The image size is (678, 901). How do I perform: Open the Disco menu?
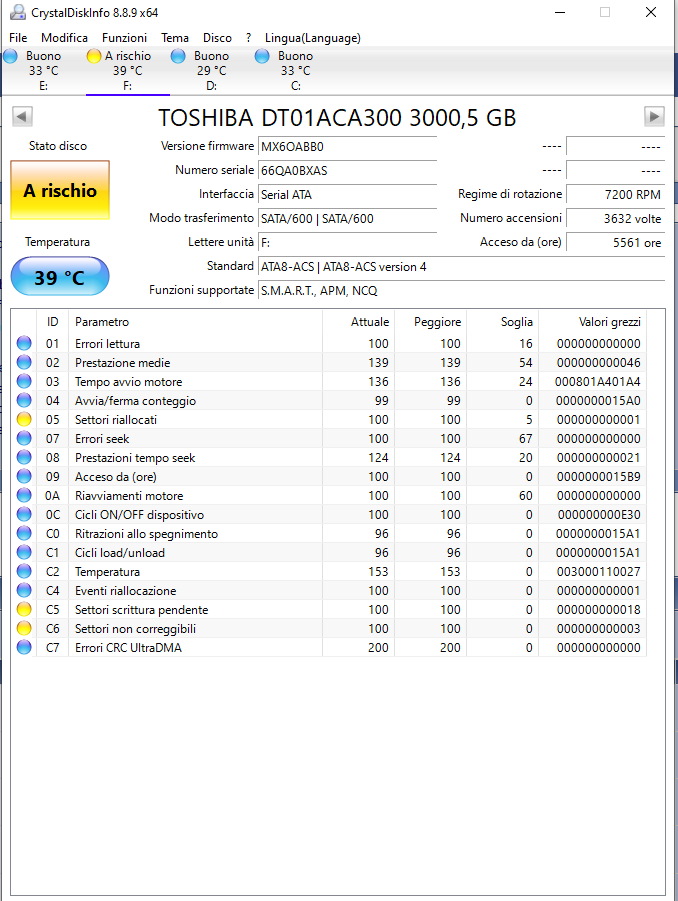coord(217,38)
